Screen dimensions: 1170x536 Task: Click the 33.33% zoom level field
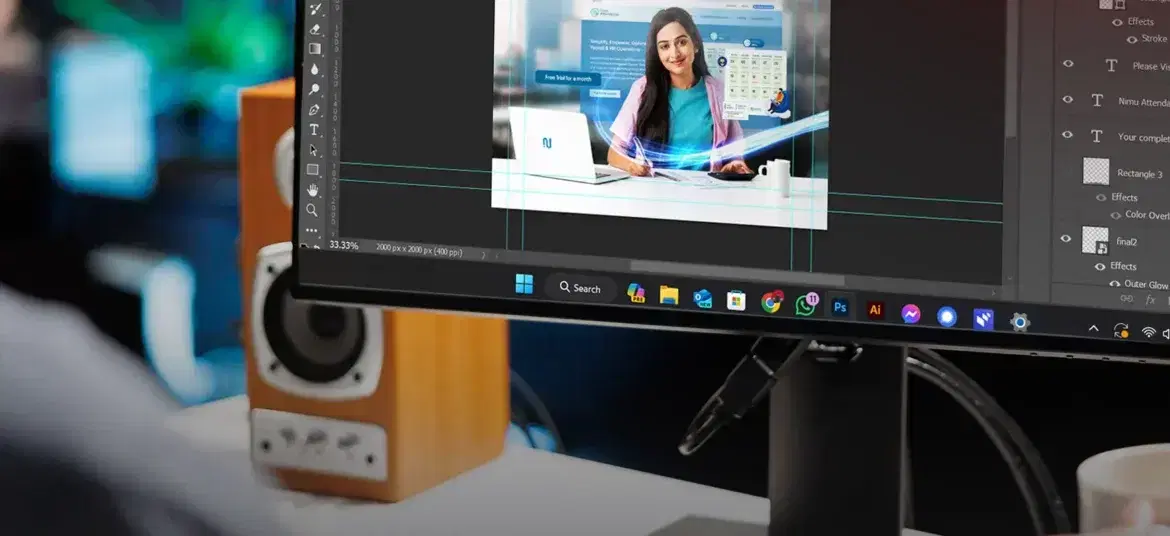click(344, 245)
